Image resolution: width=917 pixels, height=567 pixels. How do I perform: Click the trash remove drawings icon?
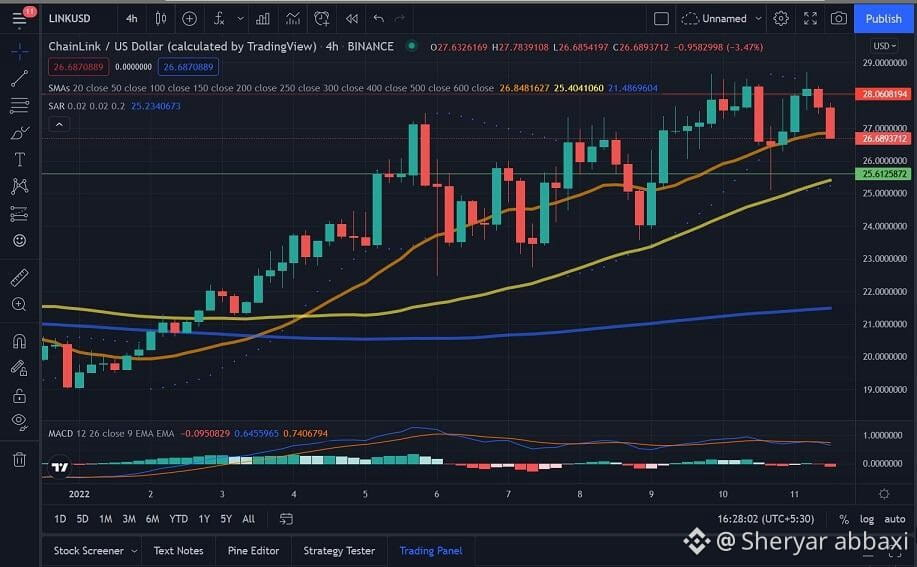[19, 459]
